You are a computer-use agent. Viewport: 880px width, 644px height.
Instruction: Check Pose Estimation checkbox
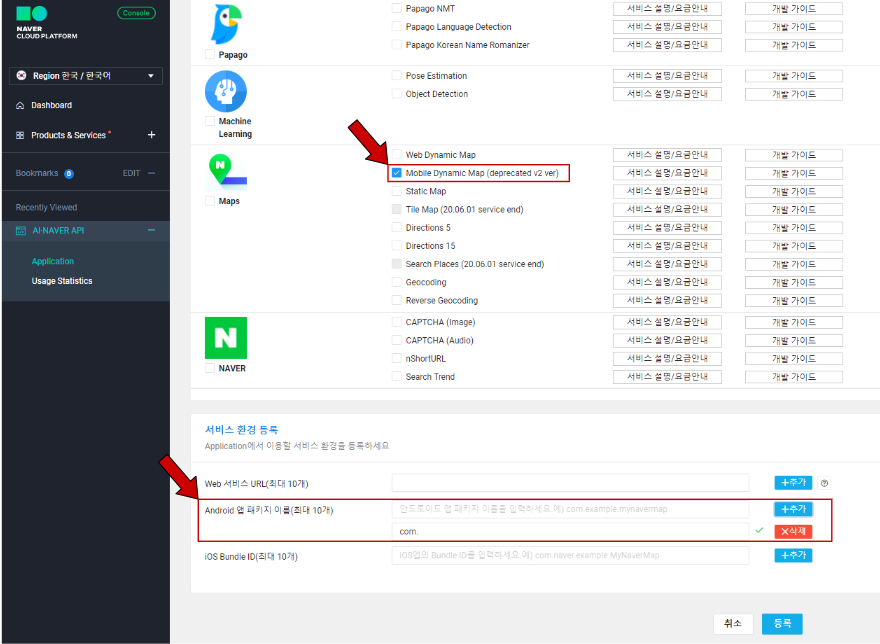(397, 75)
